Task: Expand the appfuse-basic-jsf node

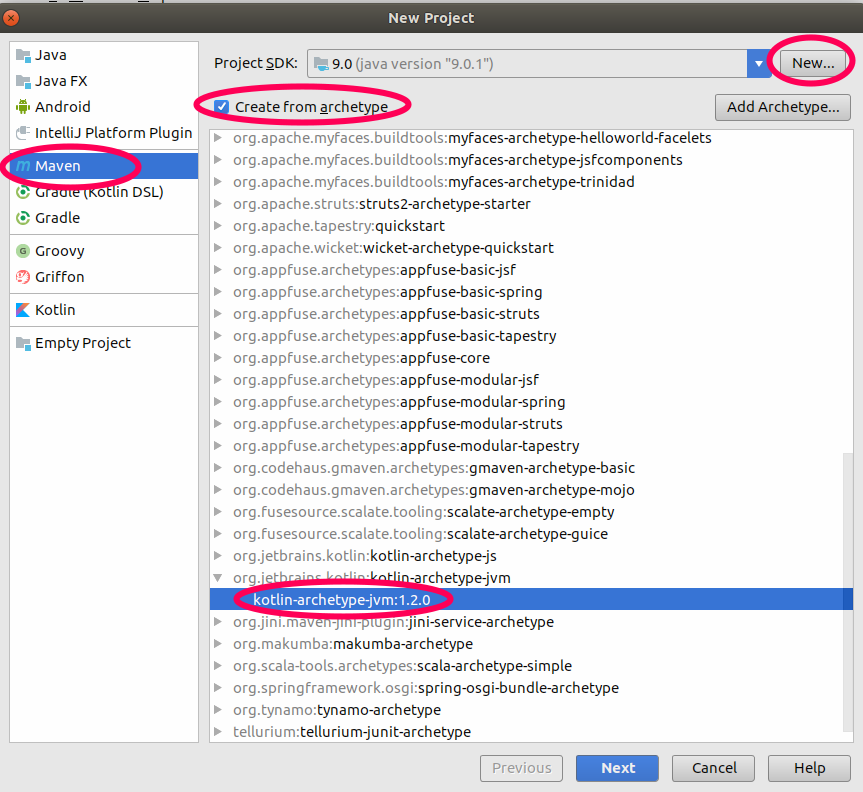Action: [x=218, y=270]
